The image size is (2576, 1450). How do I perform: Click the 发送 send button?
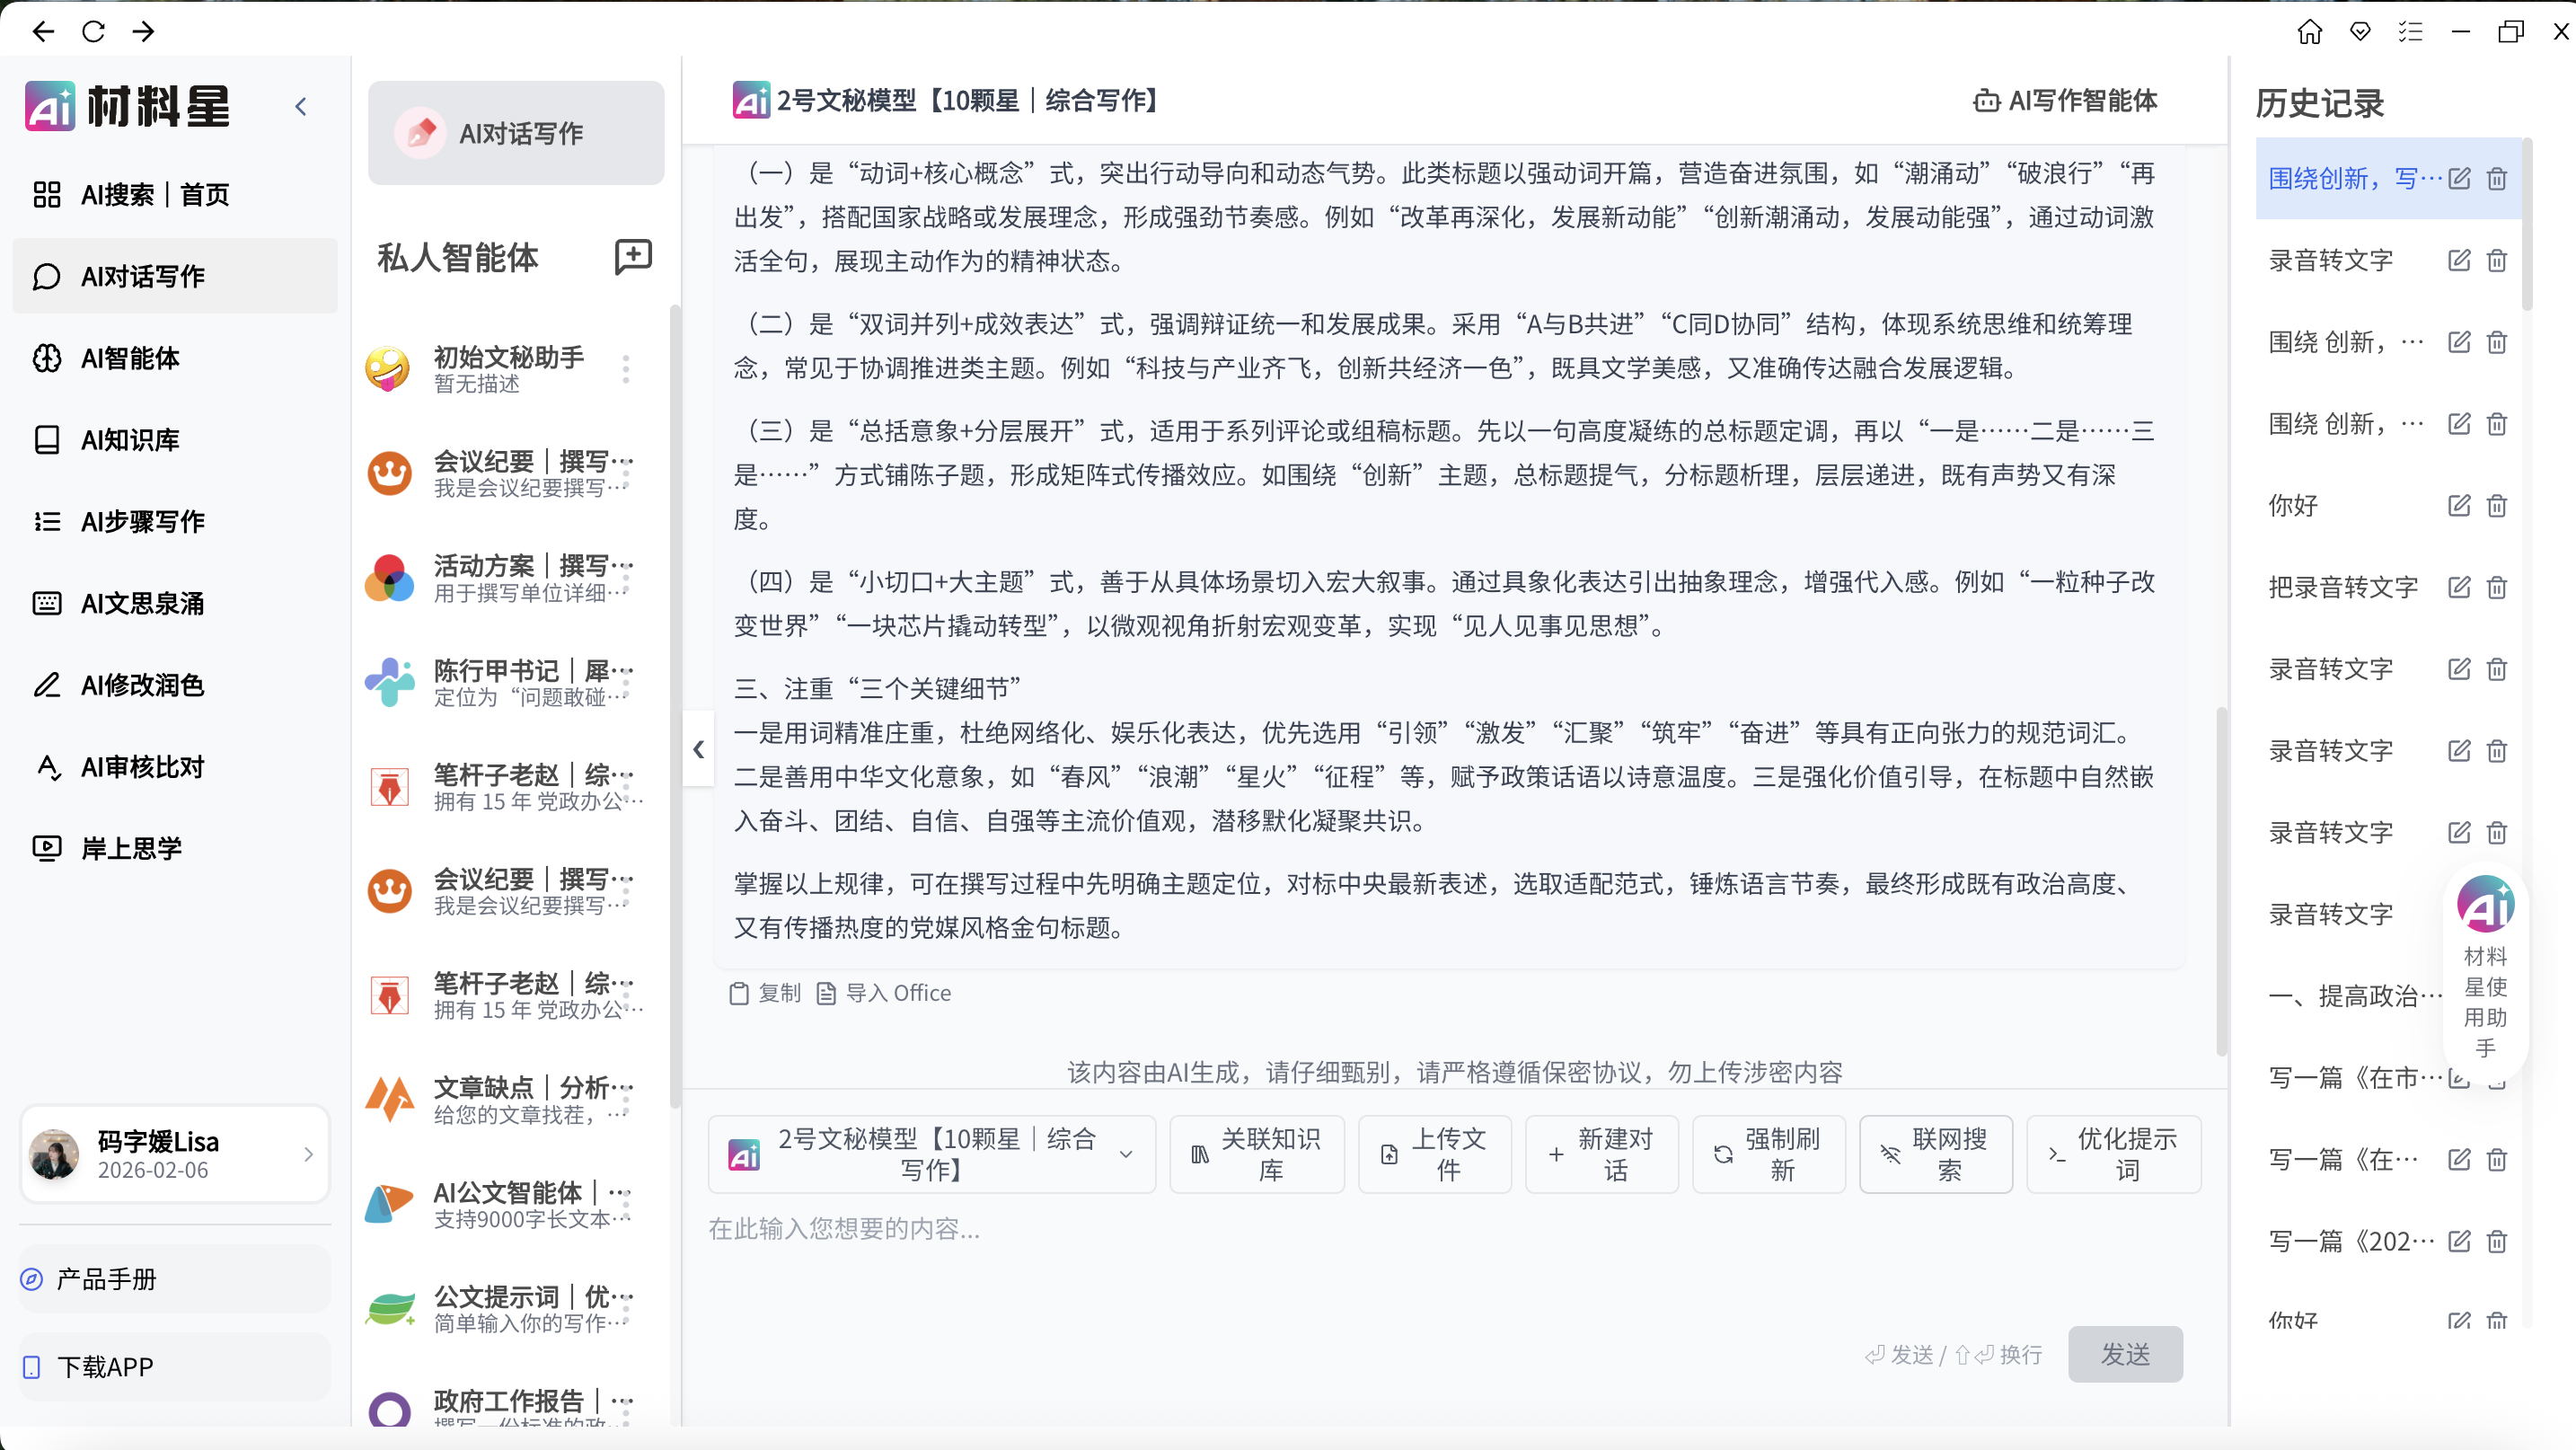[x=2125, y=1354]
